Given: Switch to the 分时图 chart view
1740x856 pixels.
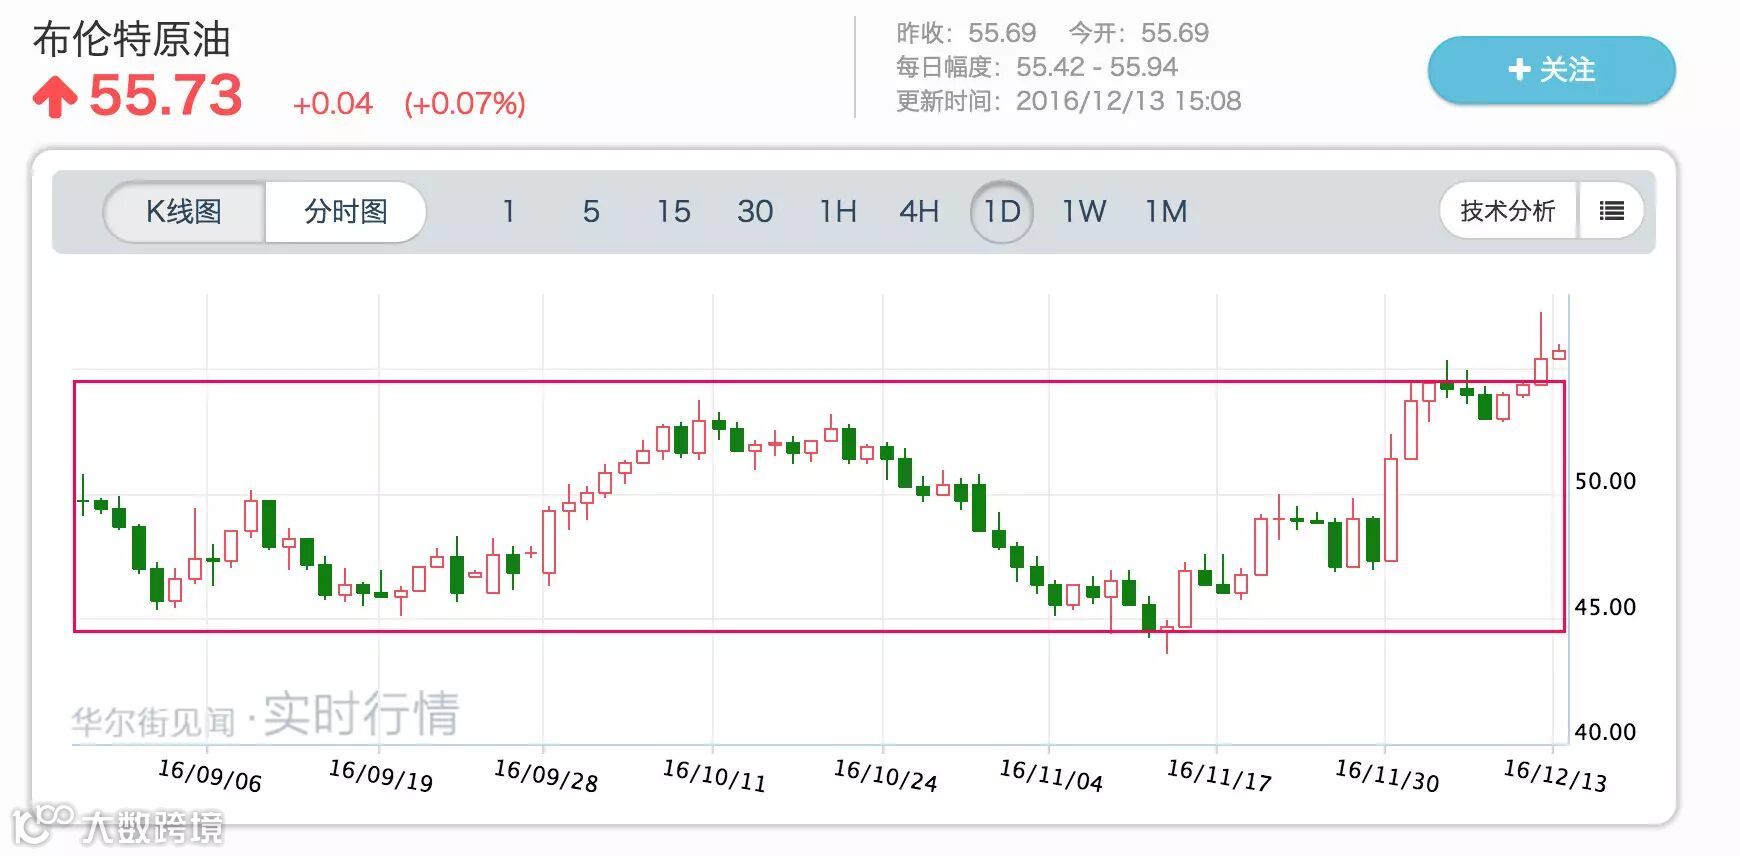Looking at the screenshot, I should (346, 211).
